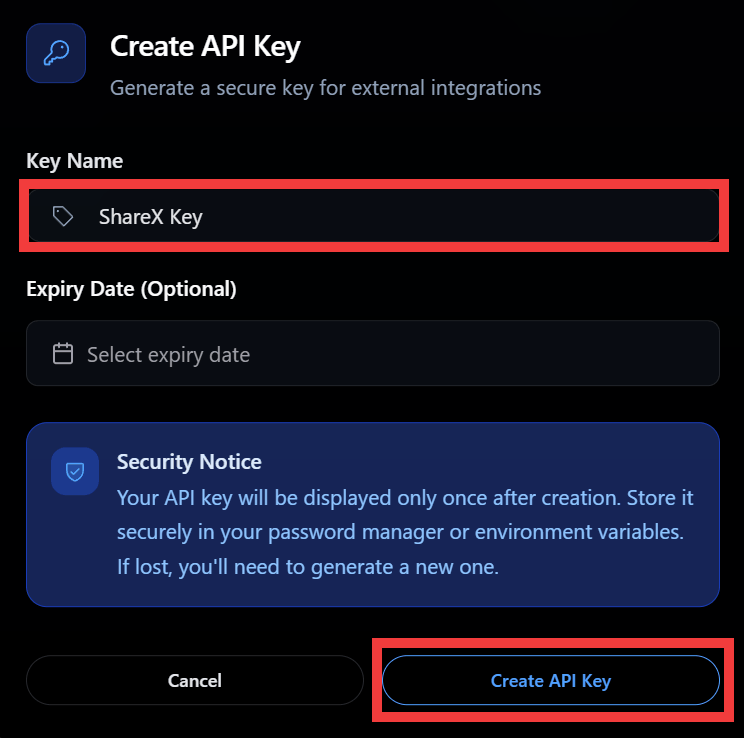
Task: Click the shield icon in Security Notice
Action: (75, 471)
